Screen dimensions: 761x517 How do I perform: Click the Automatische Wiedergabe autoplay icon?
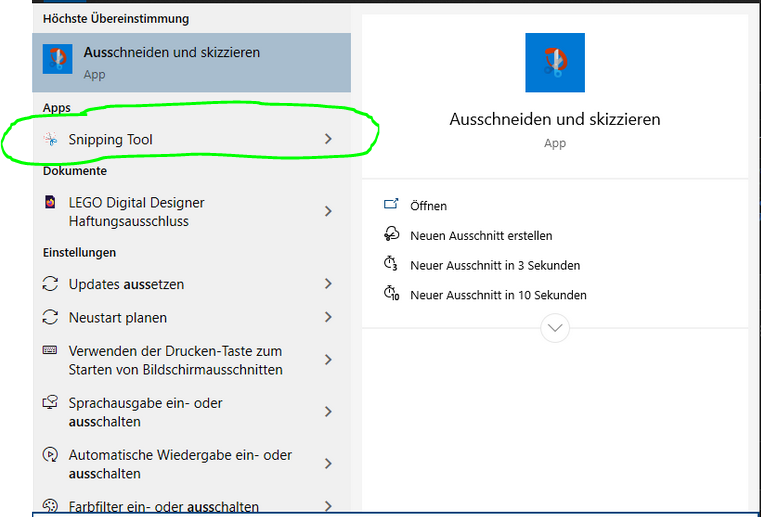pos(50,454)
